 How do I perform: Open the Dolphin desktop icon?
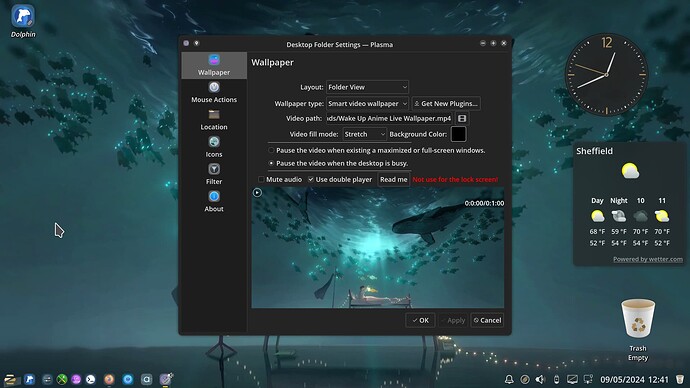tap(23, 21)
